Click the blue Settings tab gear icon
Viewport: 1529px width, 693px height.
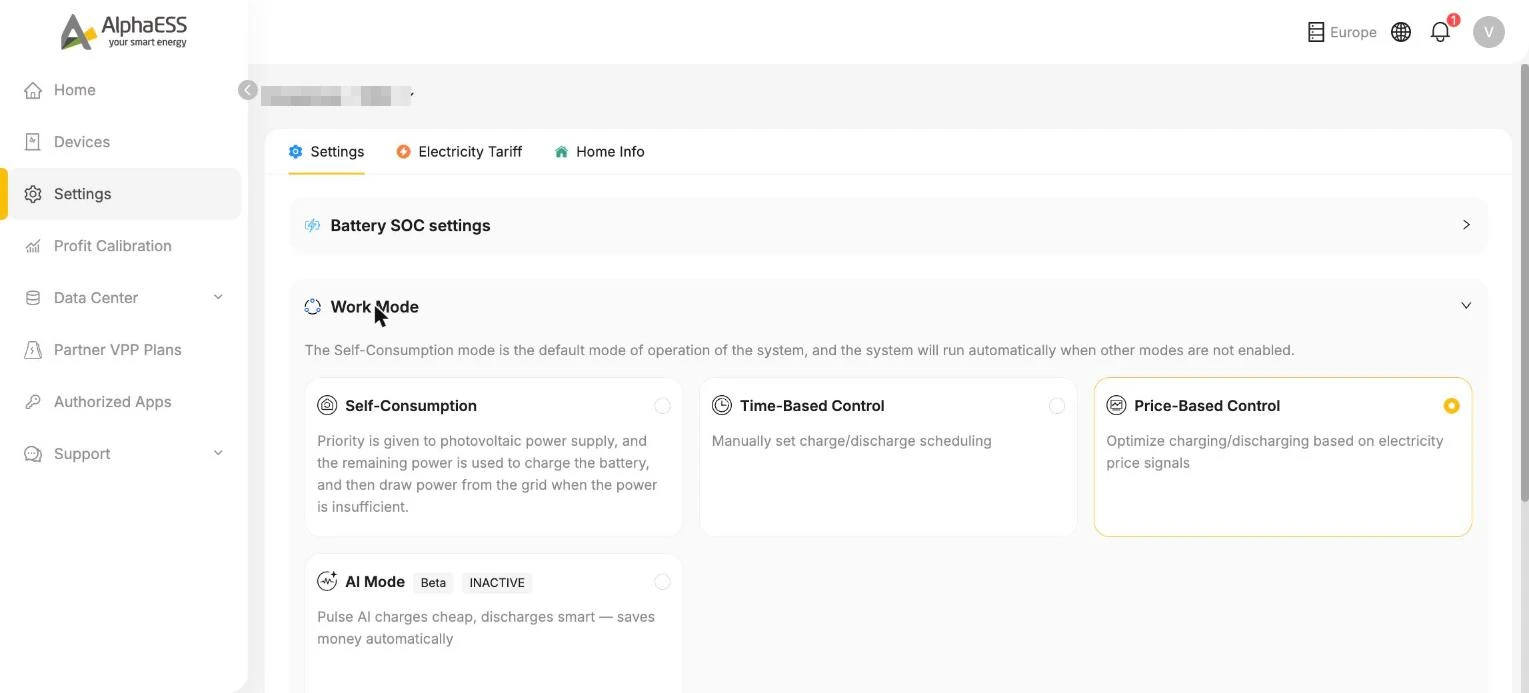[x=295, y=152]
